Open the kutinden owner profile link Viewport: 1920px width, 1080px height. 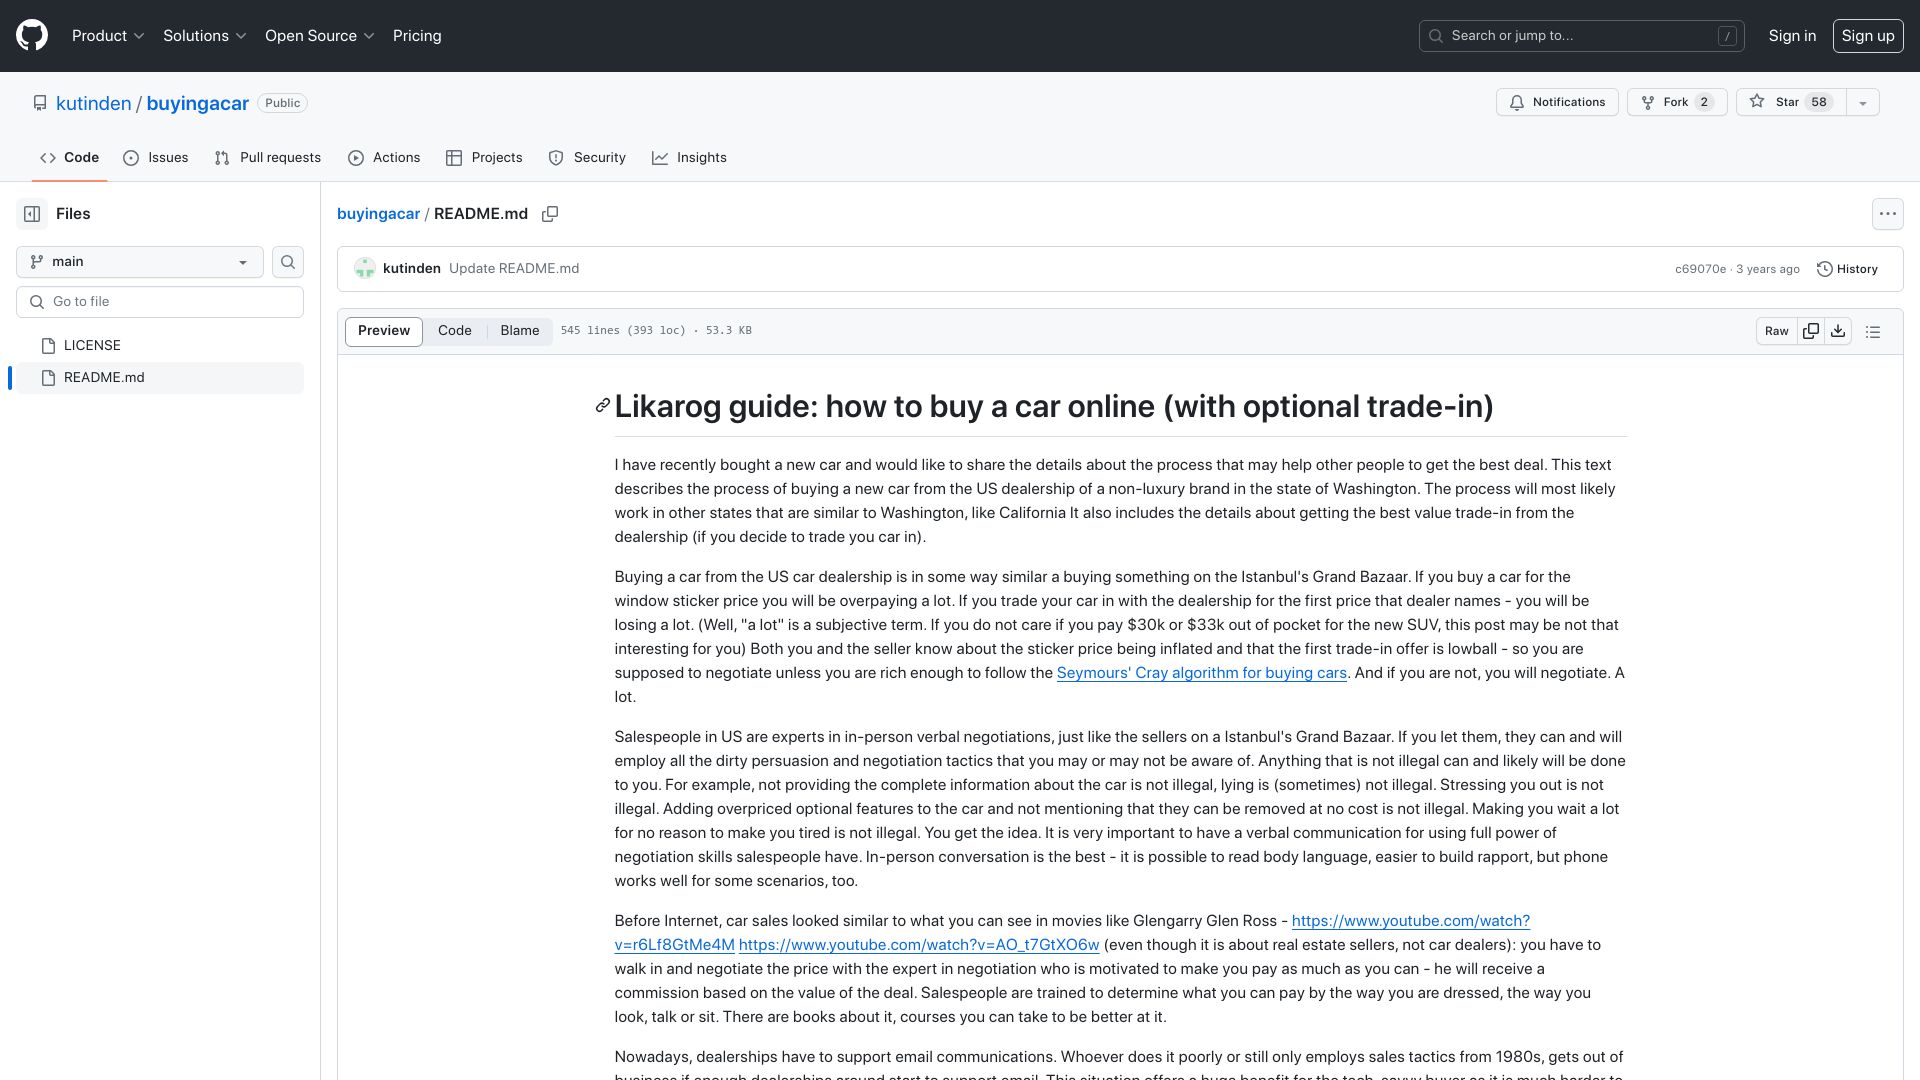(93, 104)
